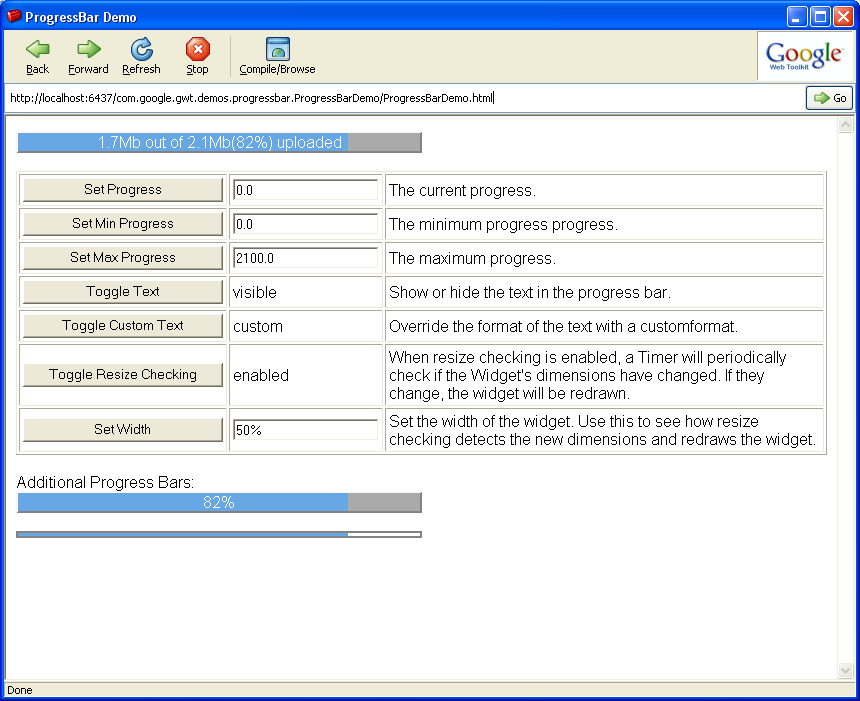Click the scrollbar down arrow
The image size is (860, 701).
click(845, 670)
